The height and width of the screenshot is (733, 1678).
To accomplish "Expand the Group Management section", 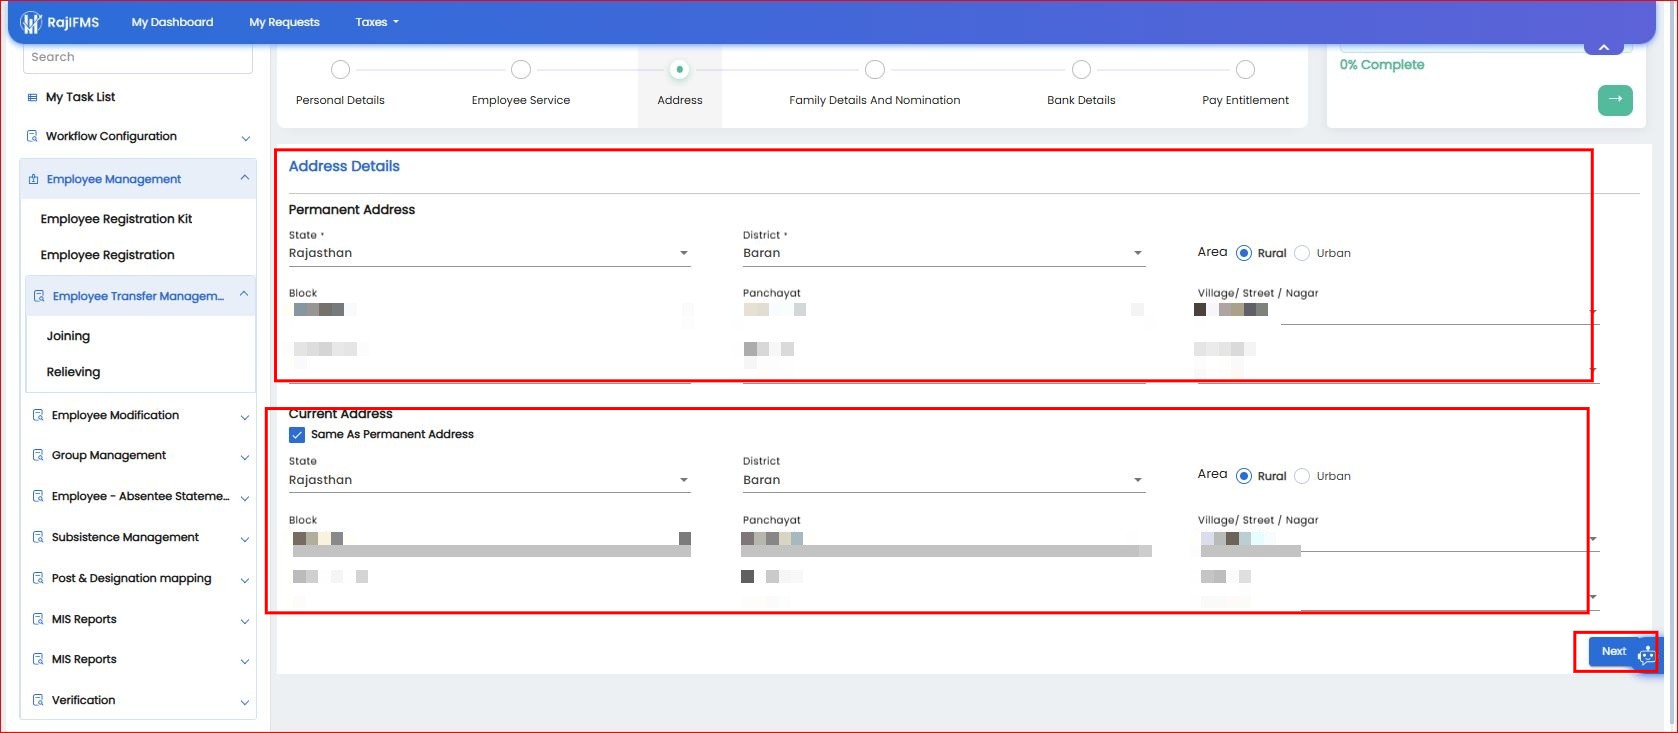I will pyautogui.click(x=245, y=457).
